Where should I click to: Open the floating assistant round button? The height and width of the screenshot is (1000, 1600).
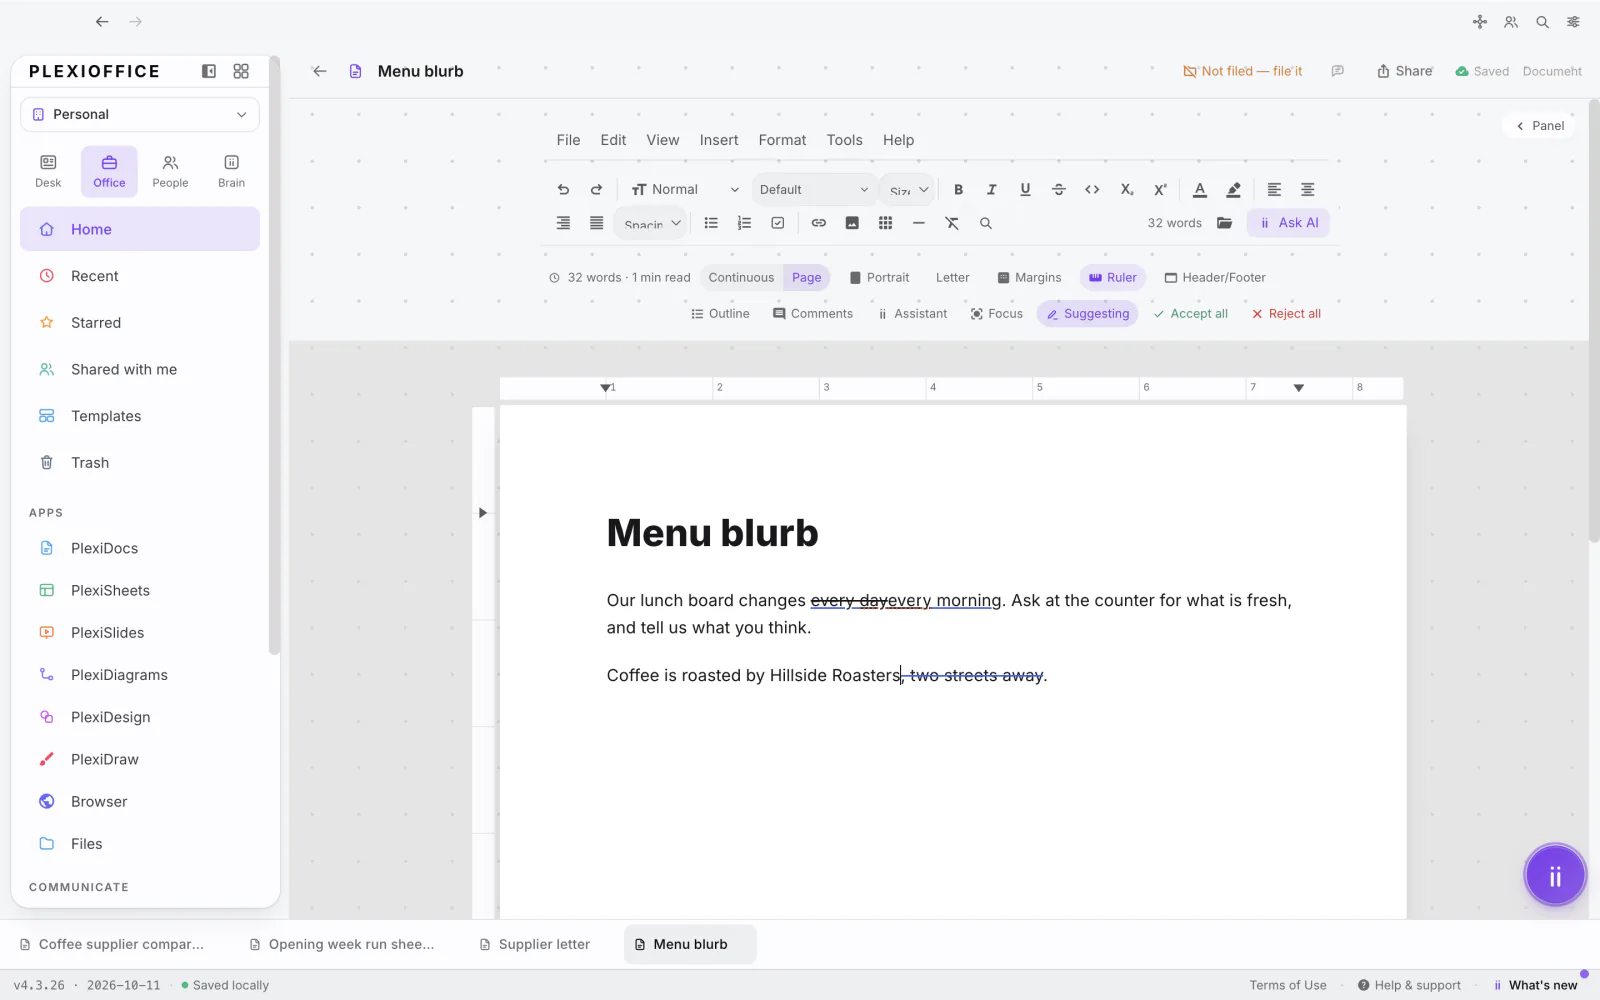coord(1555,876)
